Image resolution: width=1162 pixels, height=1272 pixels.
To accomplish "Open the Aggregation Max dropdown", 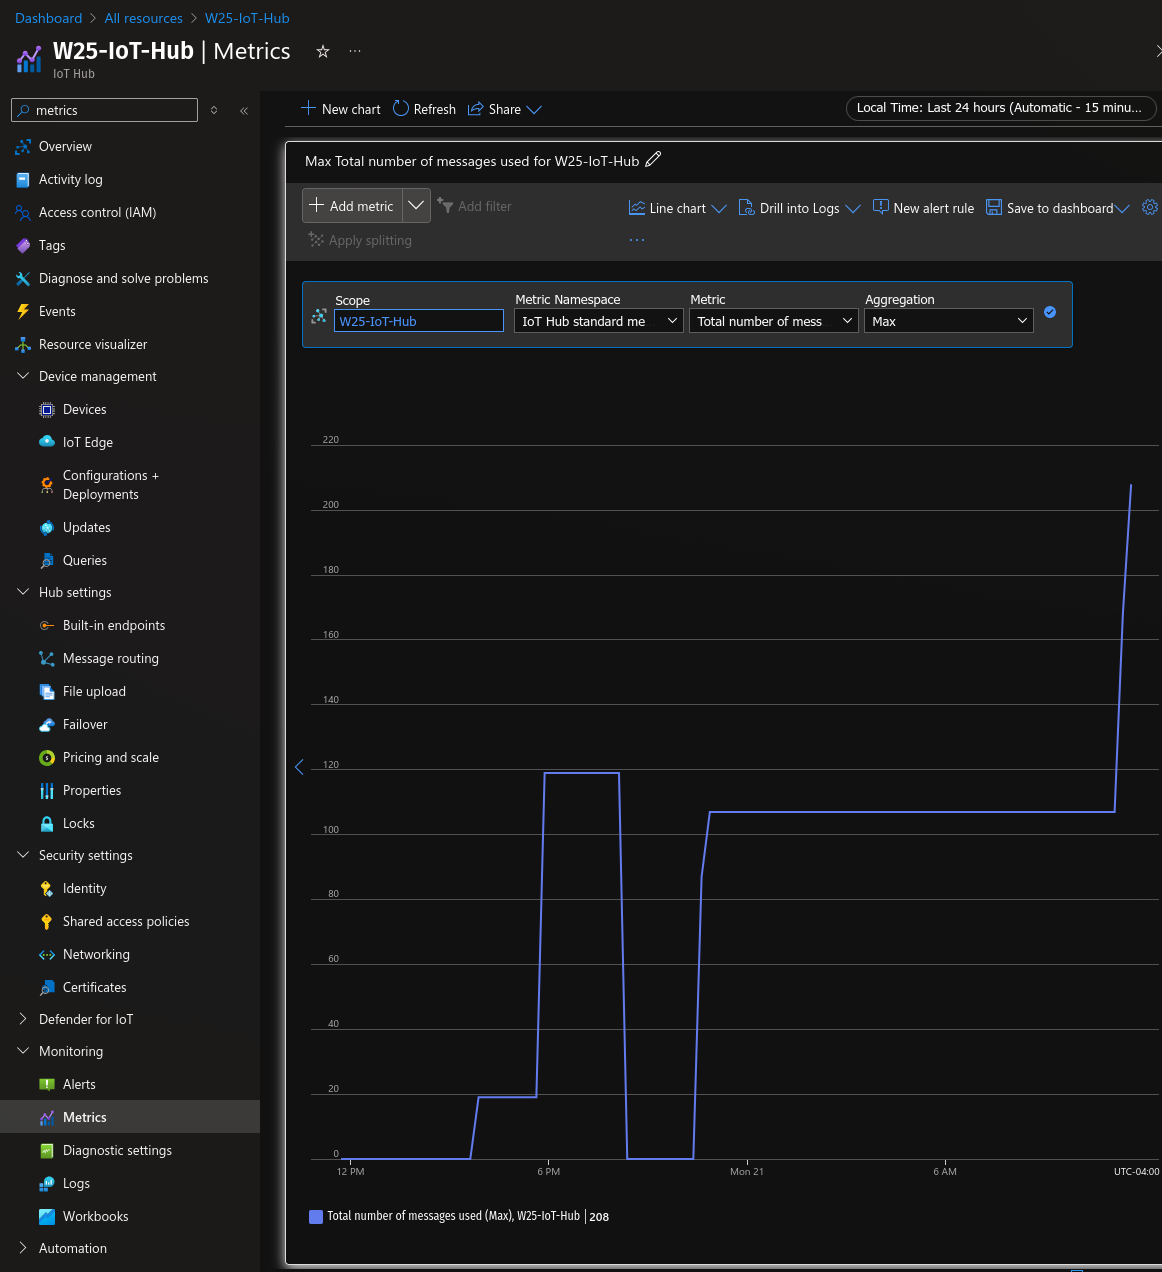I will pos(948,321).
